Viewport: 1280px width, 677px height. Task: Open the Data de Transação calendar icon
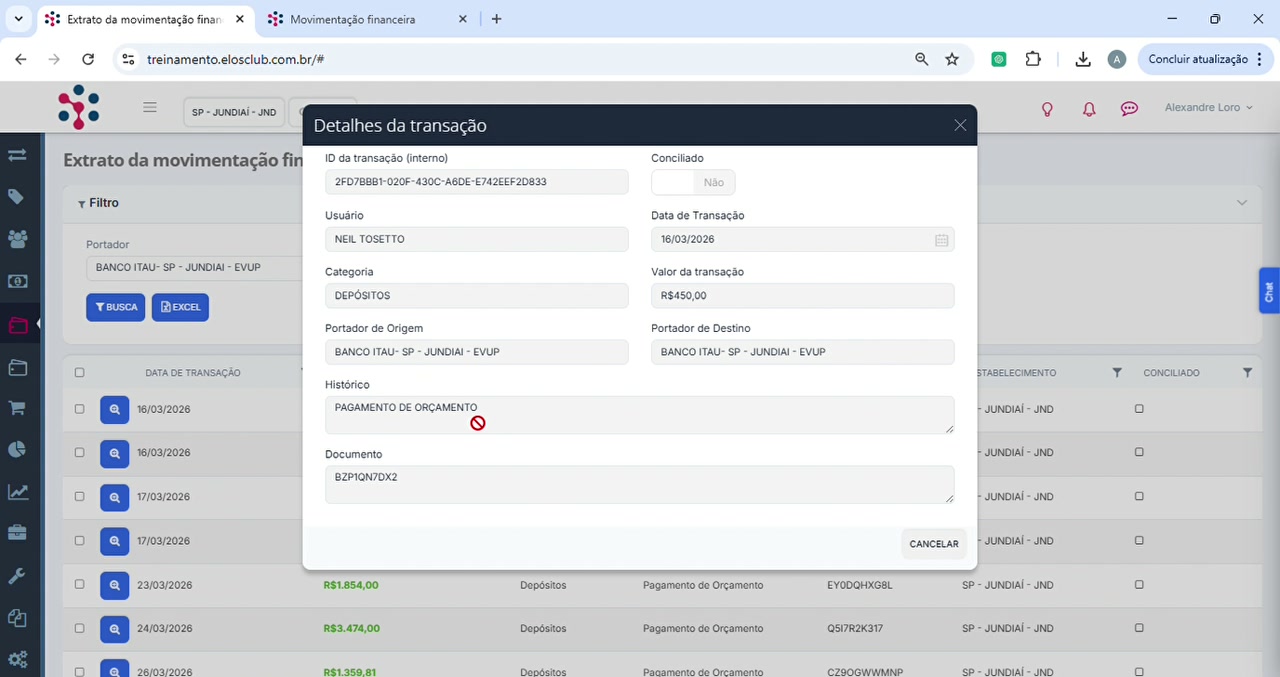tap(941, 240)
